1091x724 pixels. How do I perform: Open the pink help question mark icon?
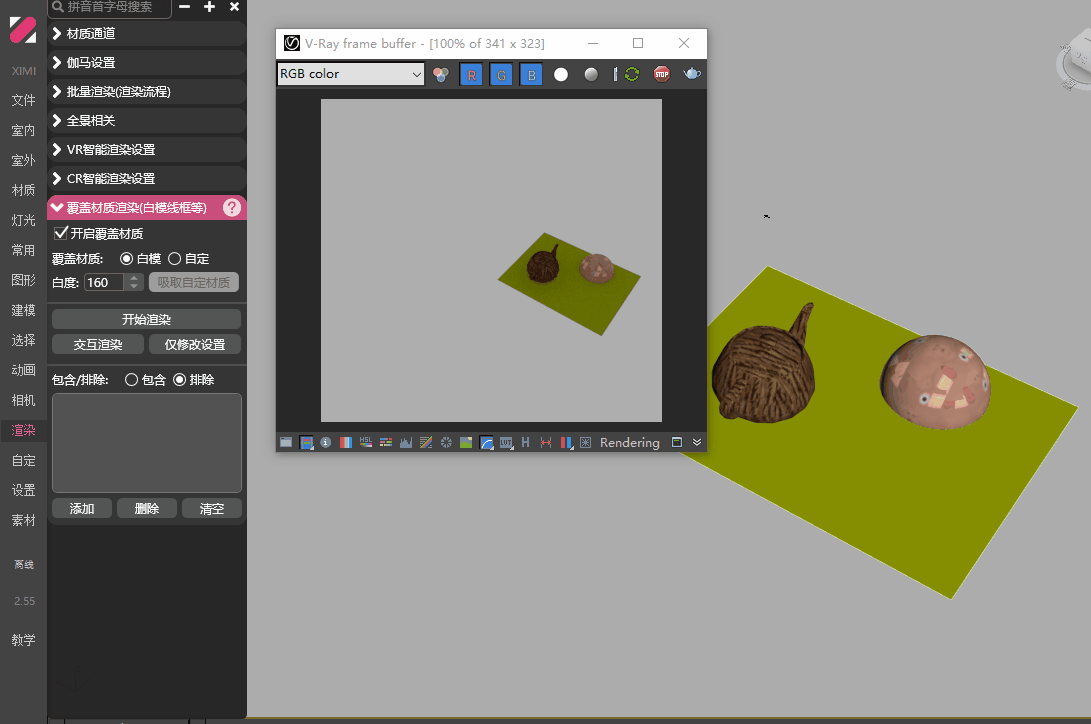coord(232,207)
